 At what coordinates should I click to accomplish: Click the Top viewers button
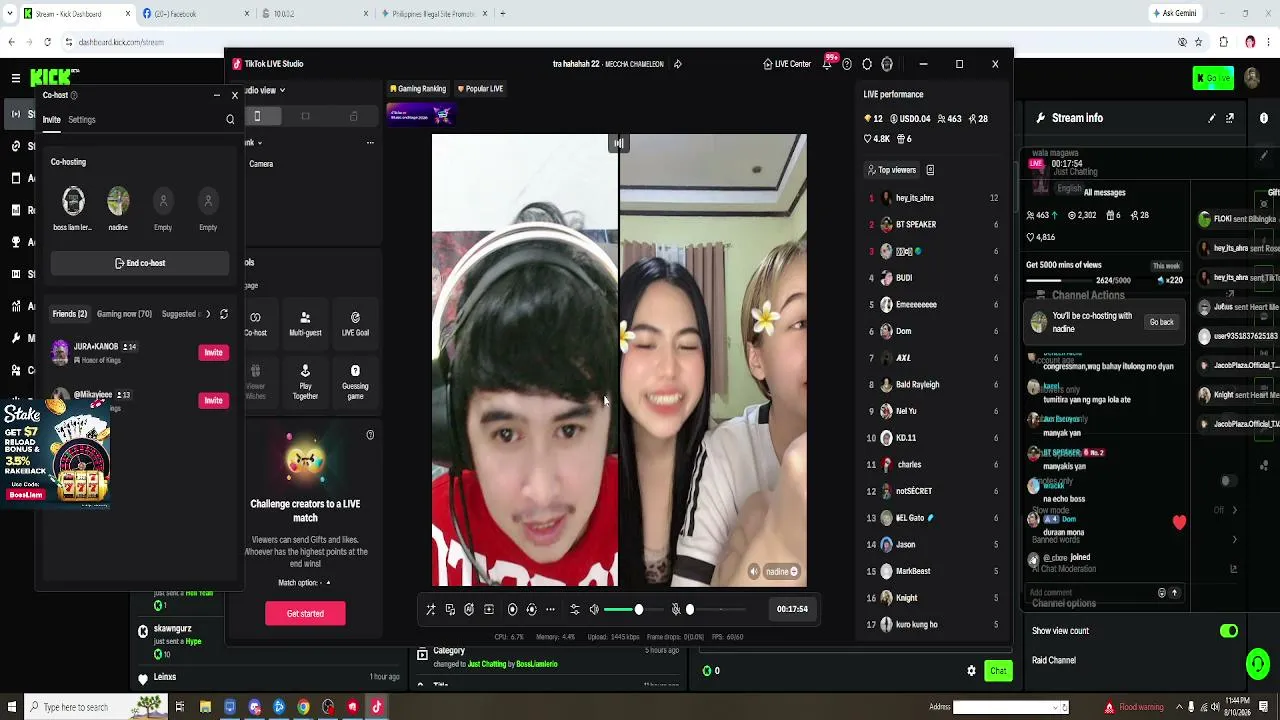pyautogui.click(x=892, y=170)
